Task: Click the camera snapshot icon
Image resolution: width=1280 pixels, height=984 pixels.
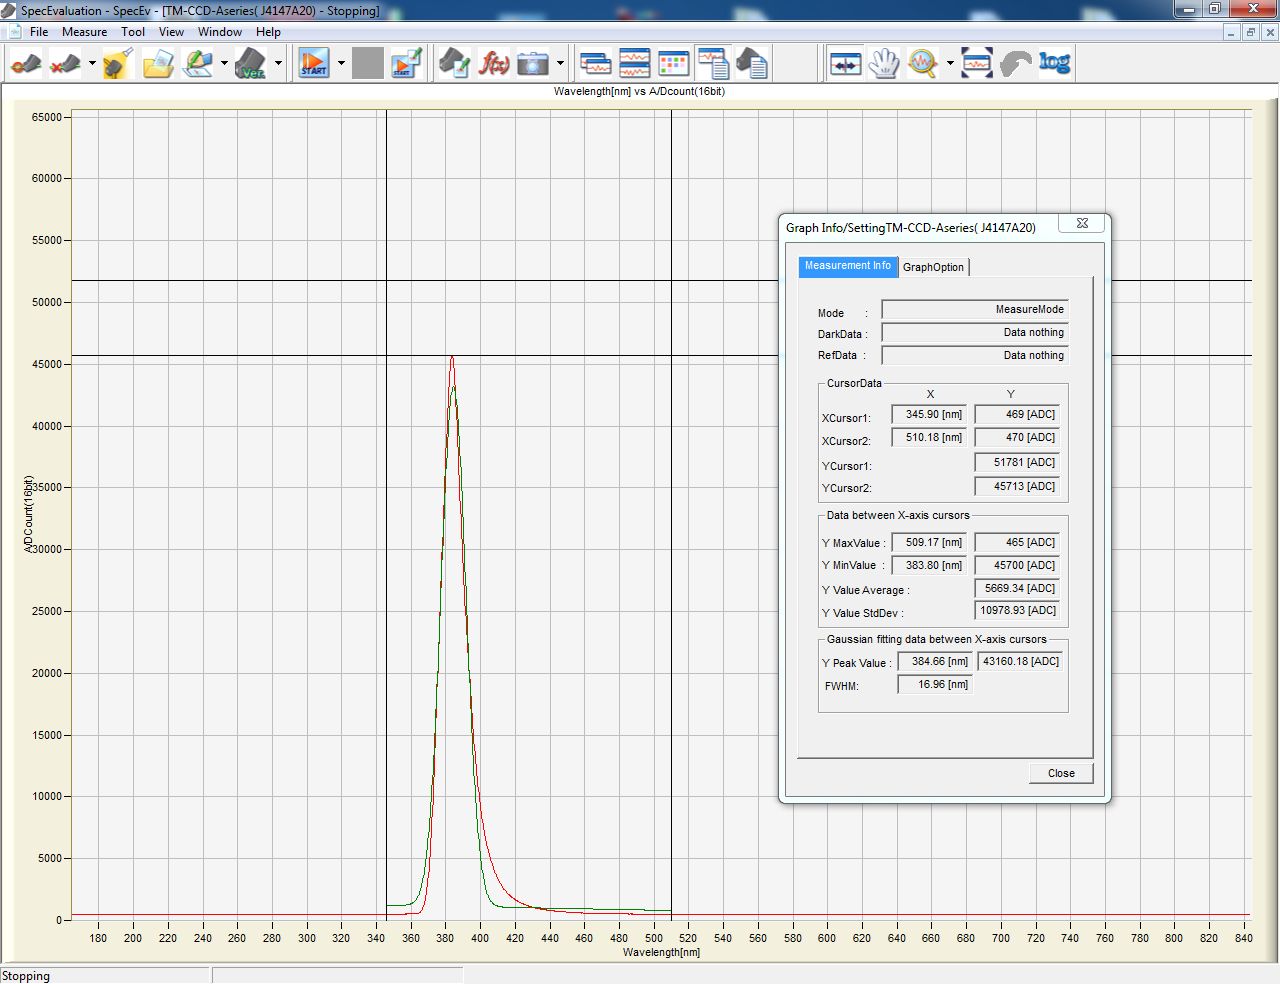Action: pos(533,64)
